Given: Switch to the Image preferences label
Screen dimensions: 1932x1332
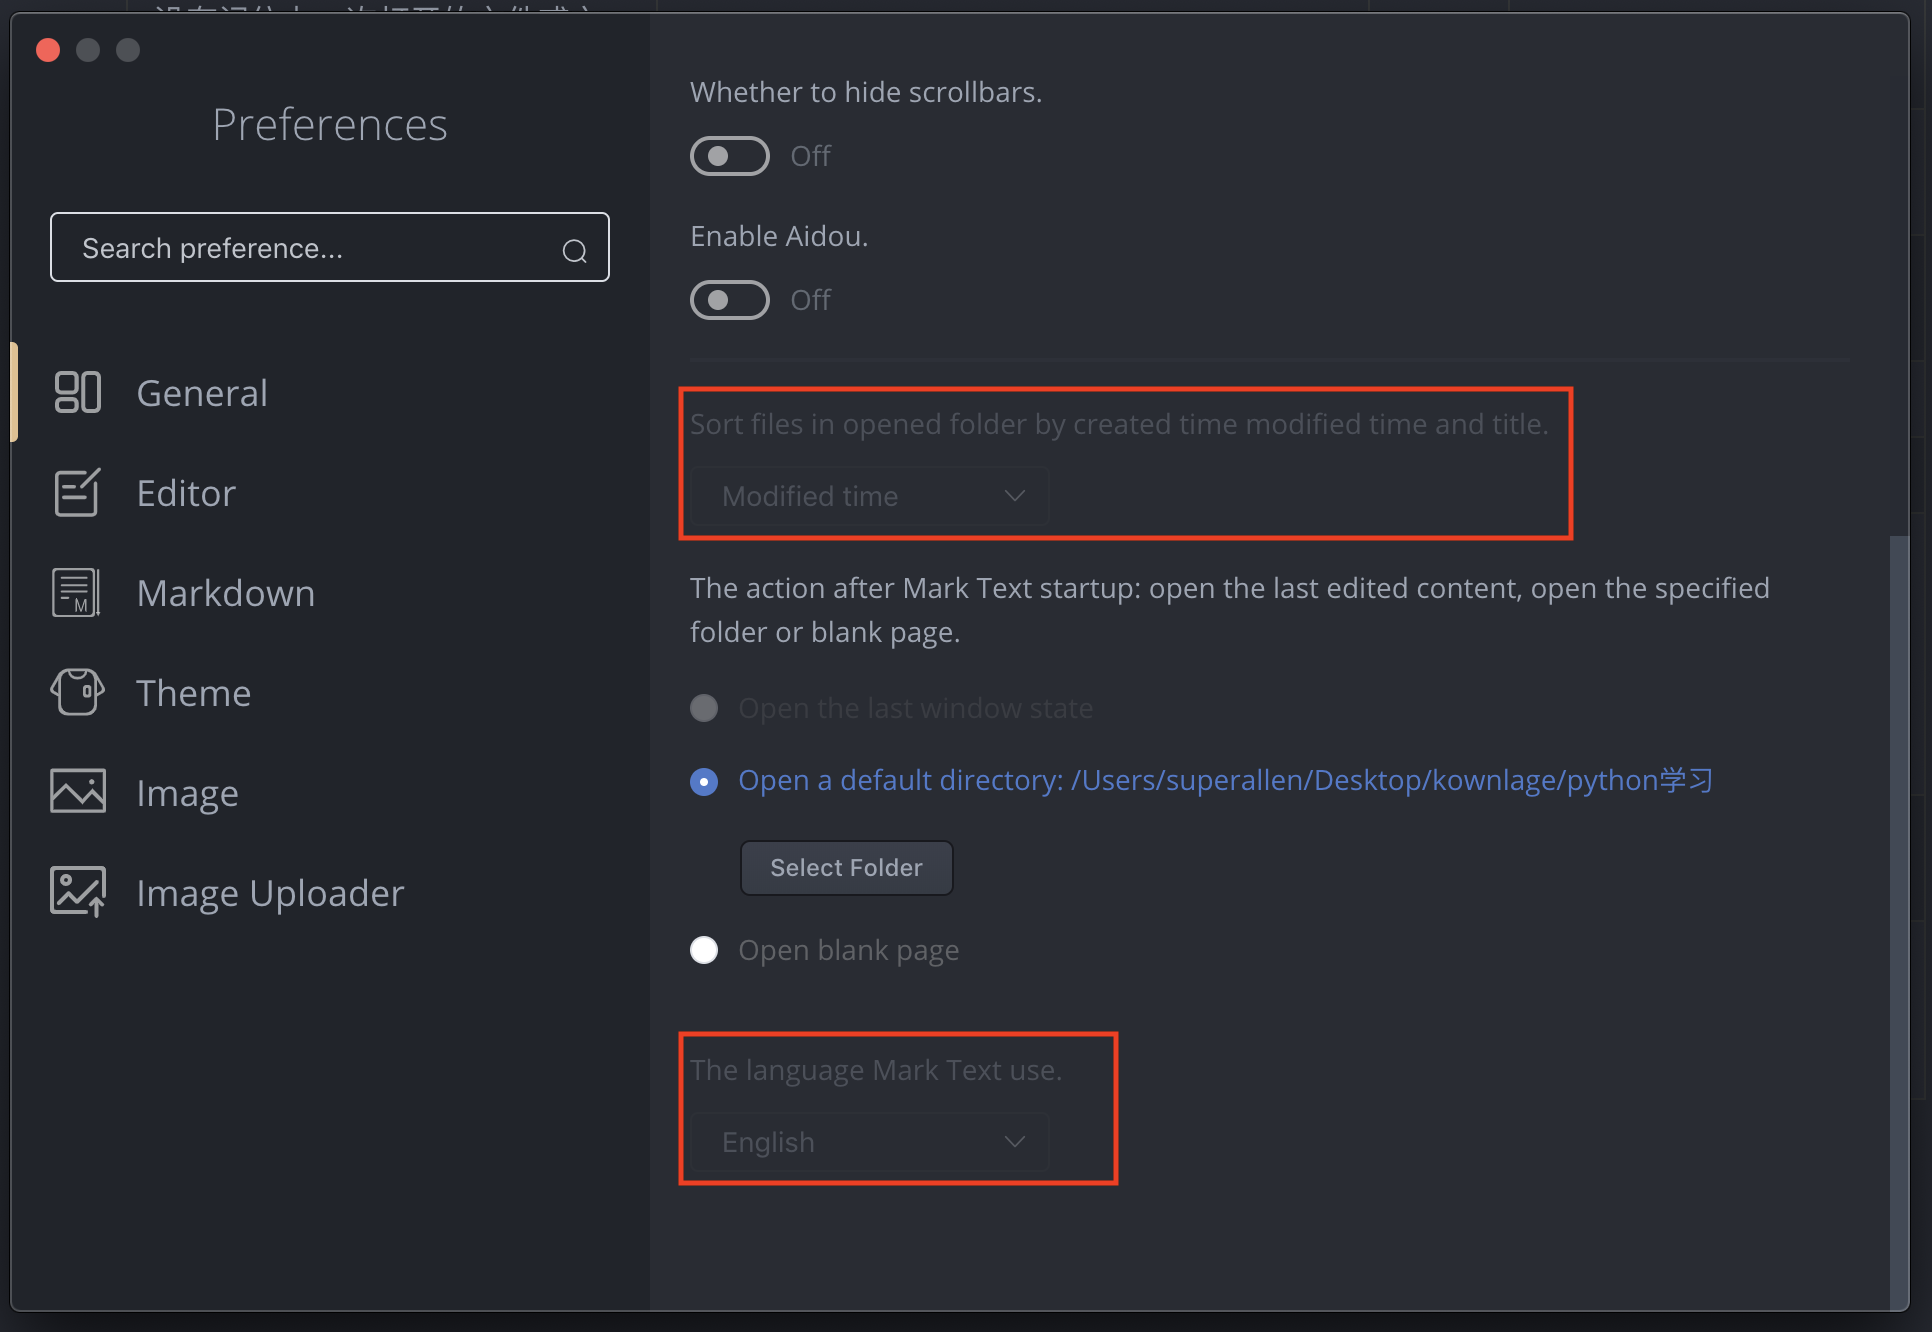Looking at the screenshot, I should (x=188, y=794).
